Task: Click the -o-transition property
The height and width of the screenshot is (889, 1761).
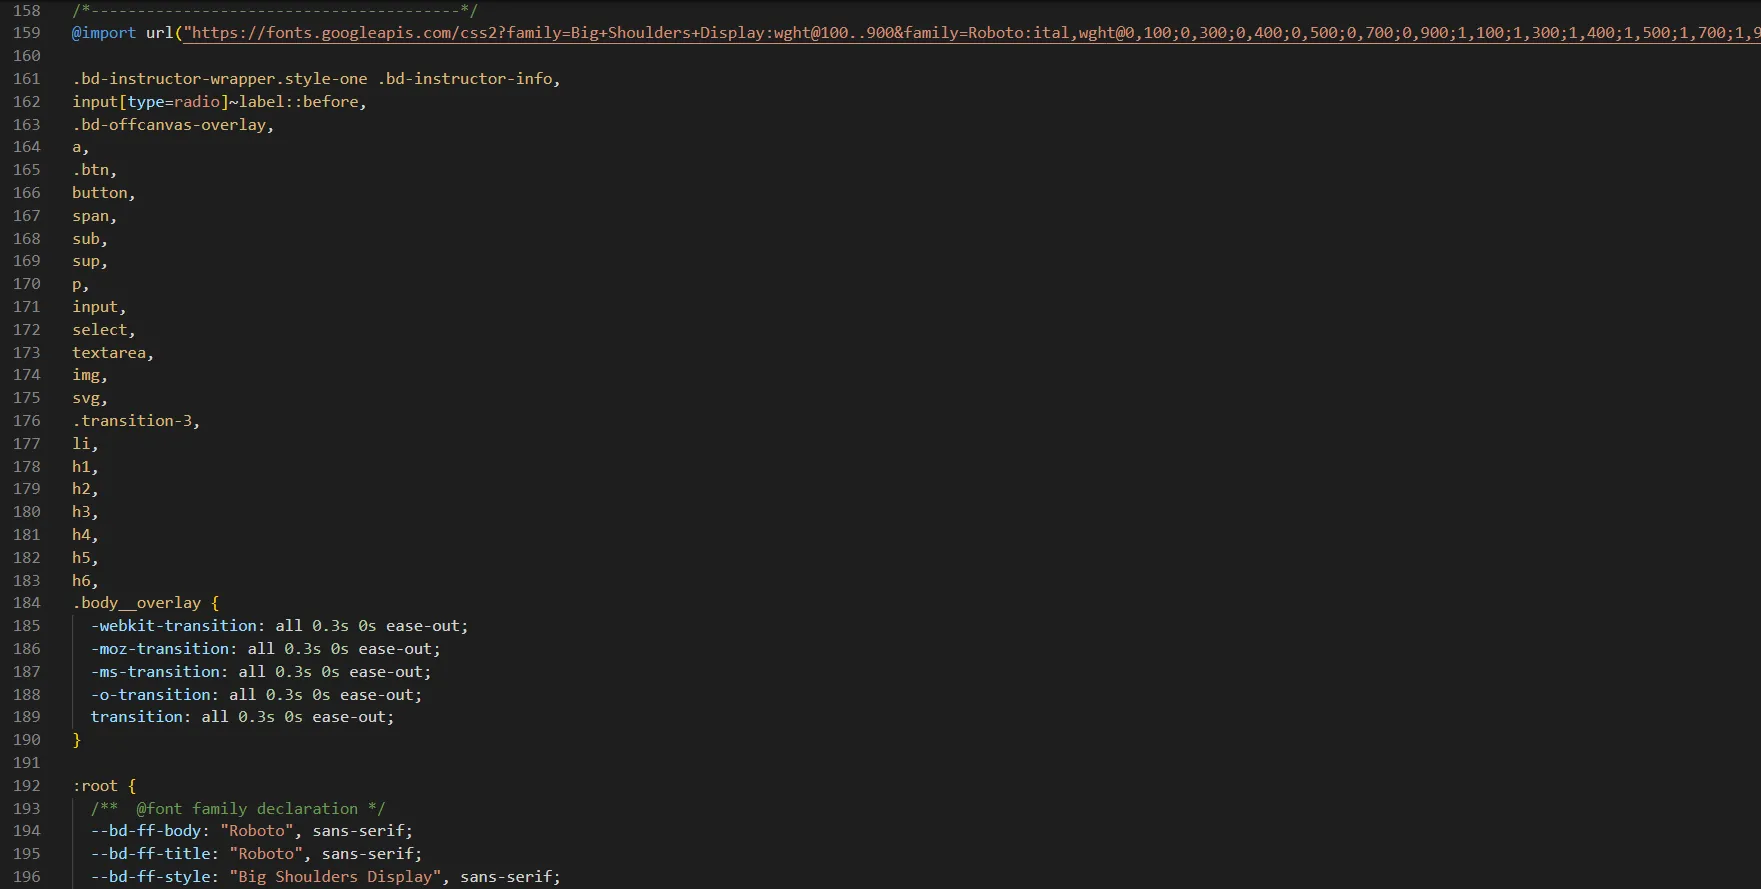Action: tap(151, 695)
